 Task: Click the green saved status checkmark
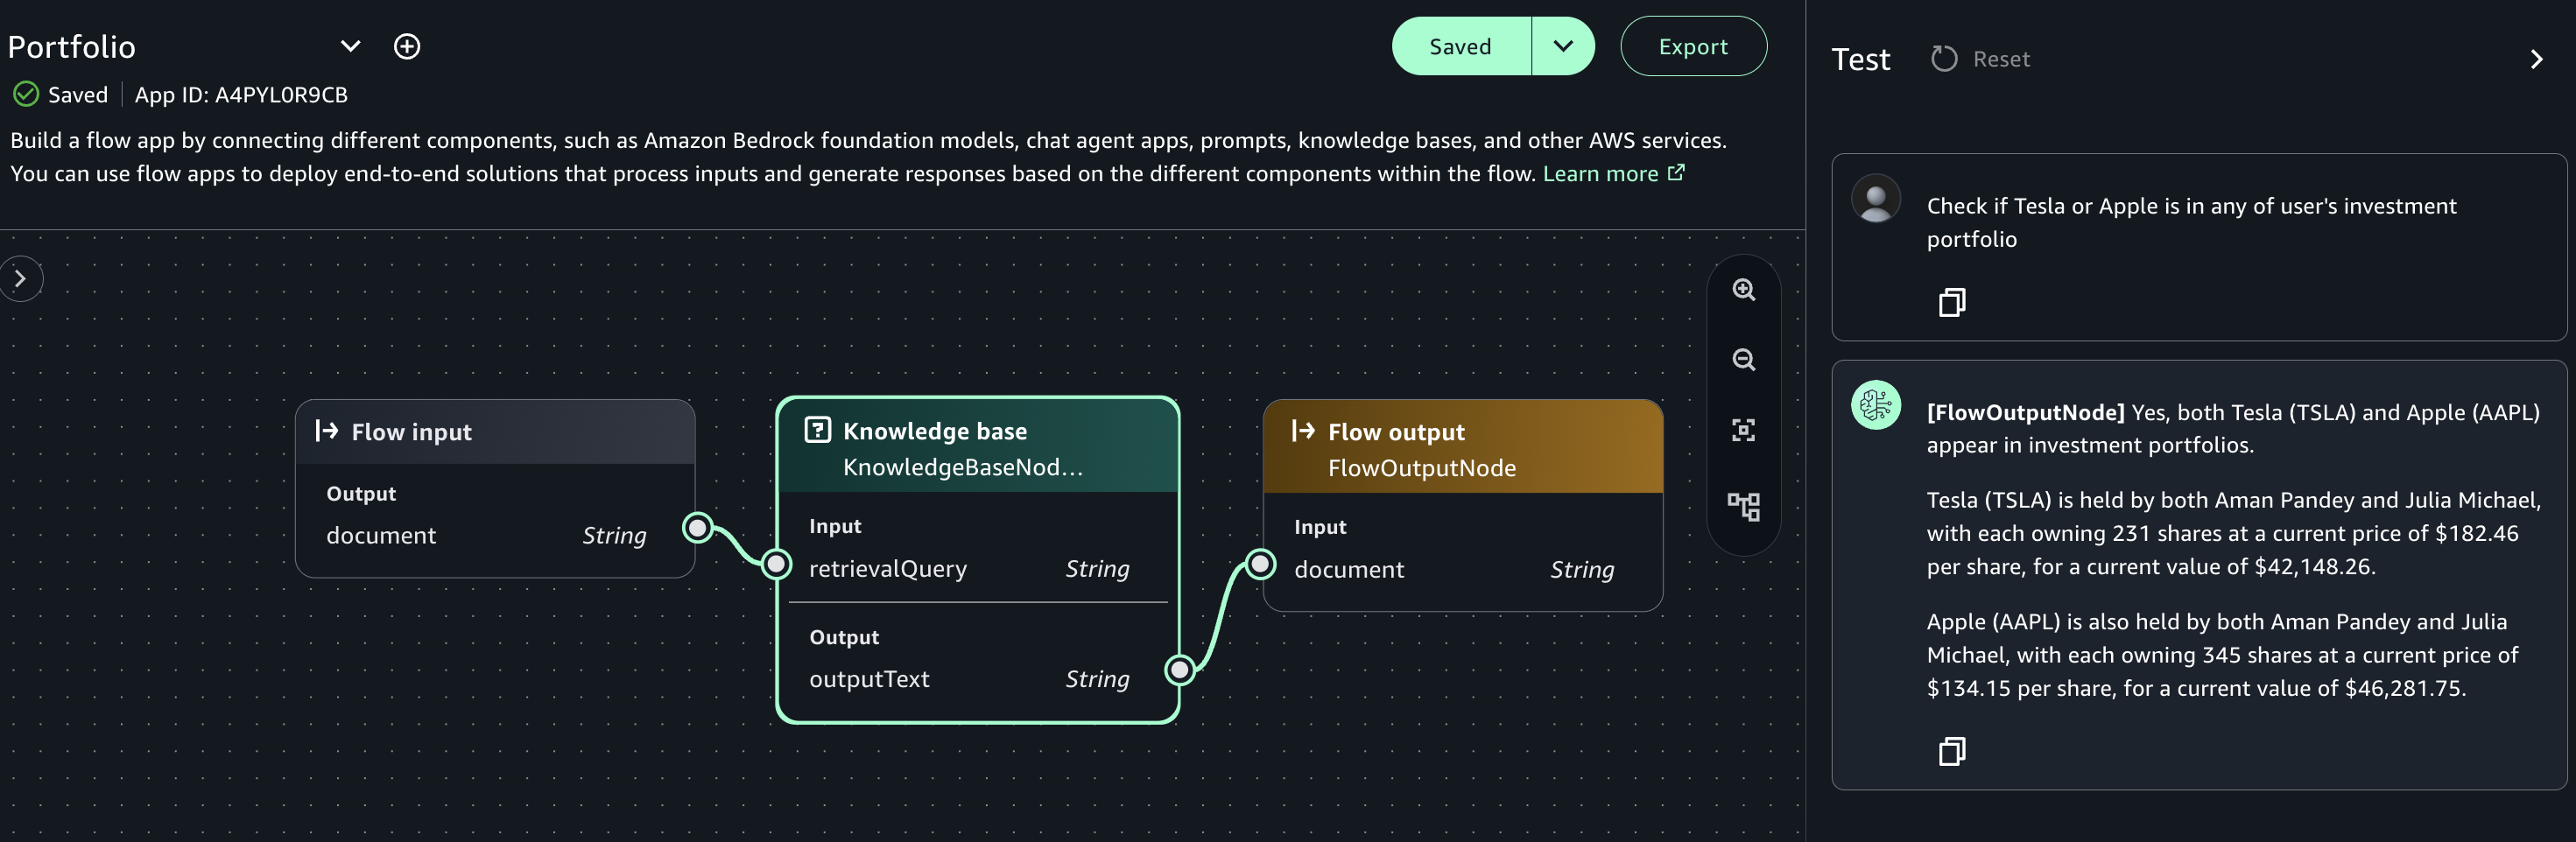(26, 94)
